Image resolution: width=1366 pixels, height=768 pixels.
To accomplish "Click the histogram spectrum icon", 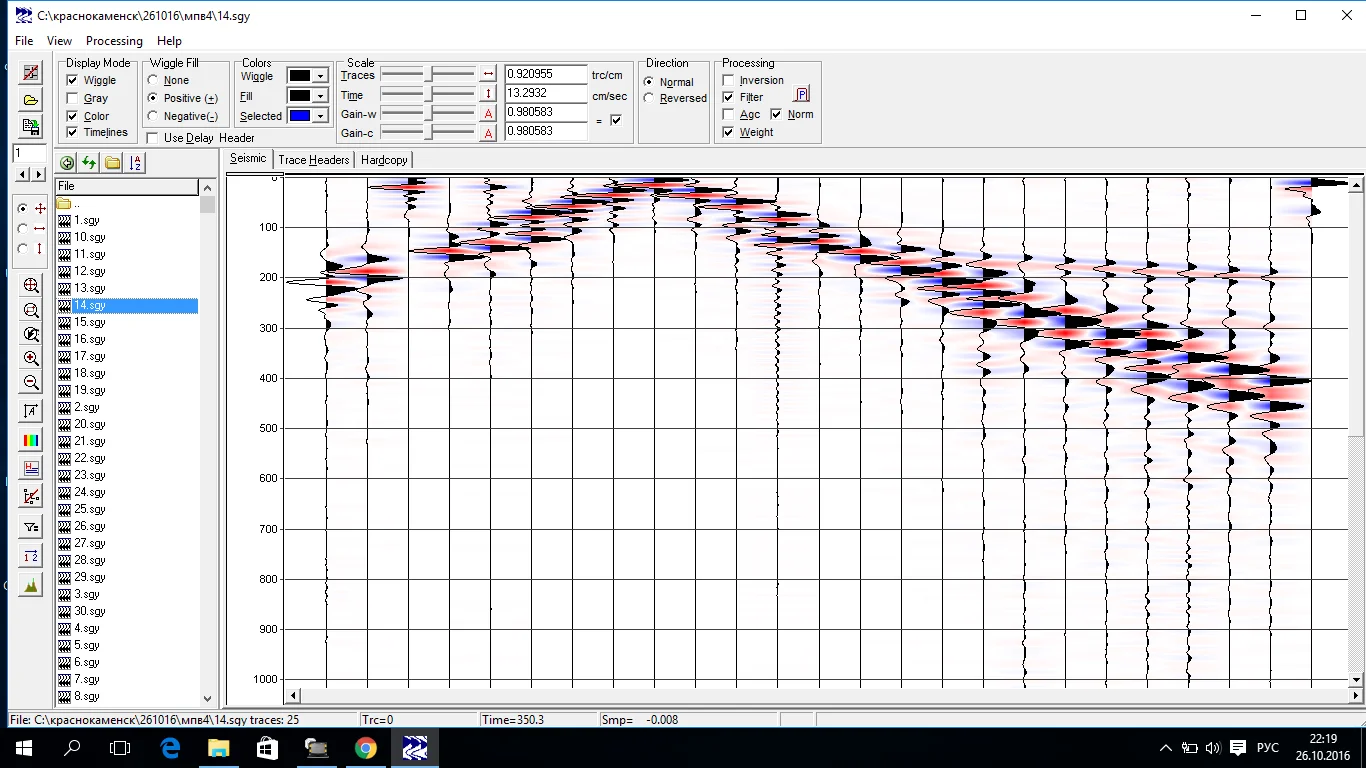I will click(31, 586).
